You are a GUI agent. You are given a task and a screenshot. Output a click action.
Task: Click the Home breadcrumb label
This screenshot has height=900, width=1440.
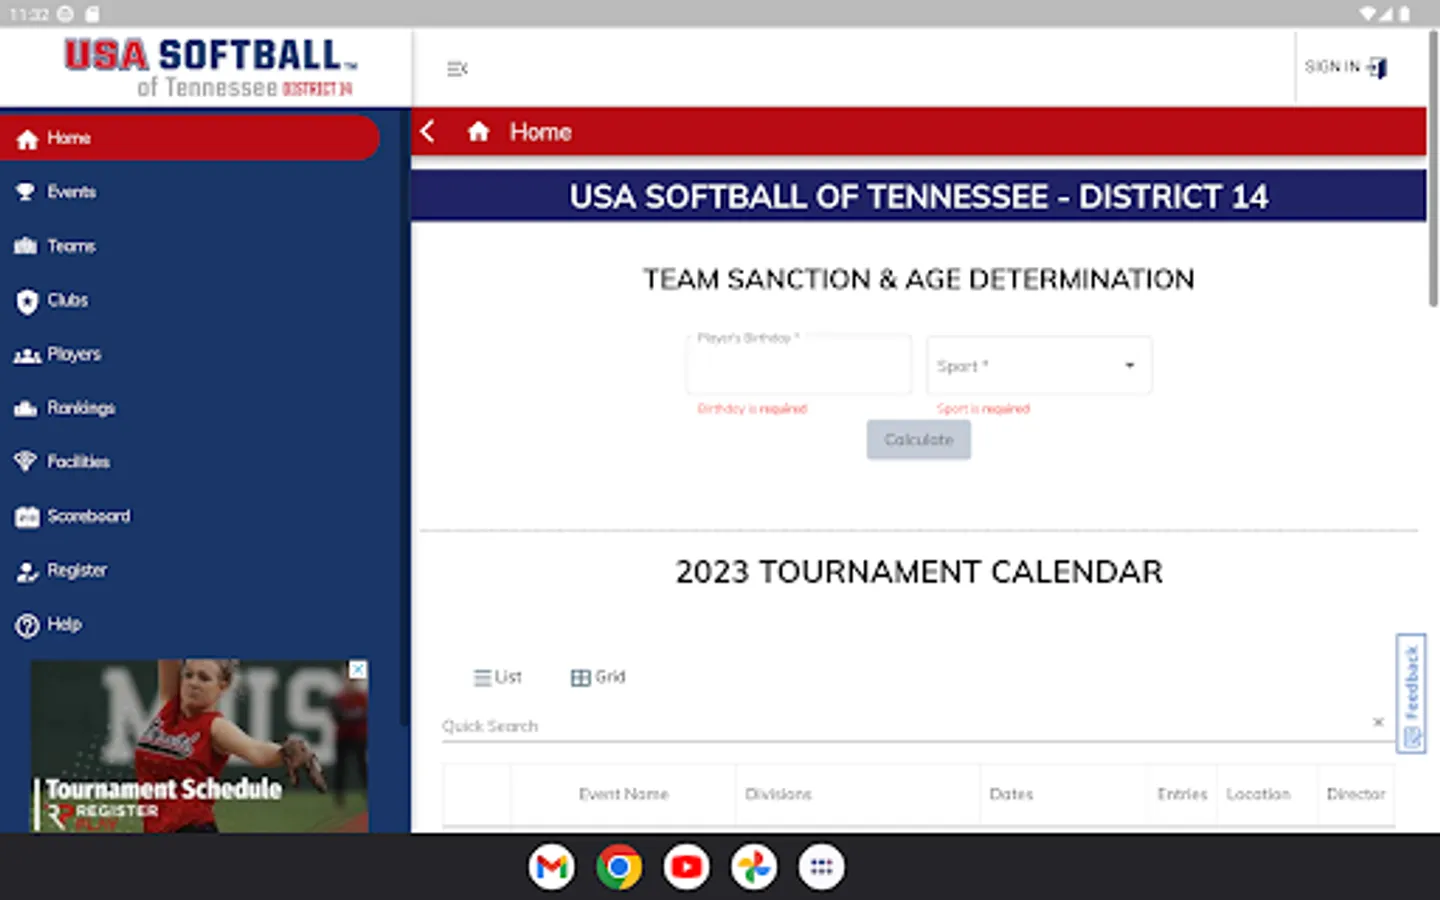coord(541,132)
